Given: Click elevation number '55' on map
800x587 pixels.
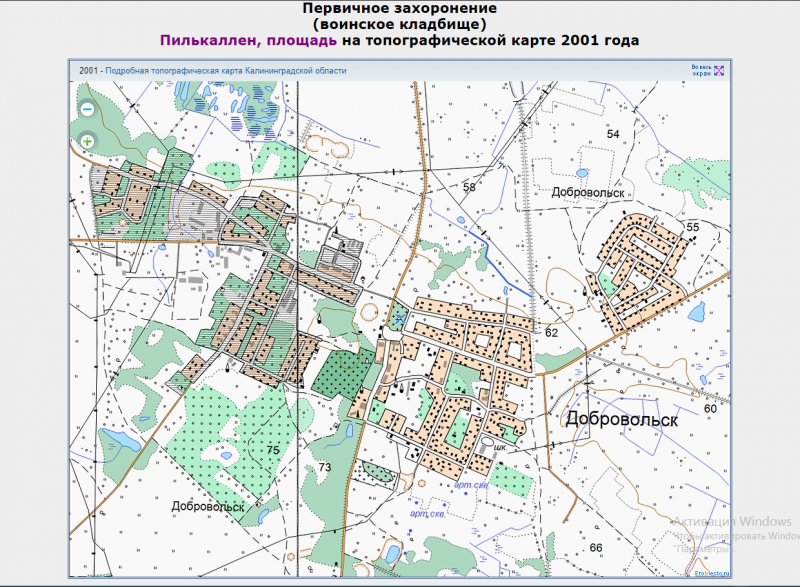Looking at the screenshot, I should [x=692, y=227].
